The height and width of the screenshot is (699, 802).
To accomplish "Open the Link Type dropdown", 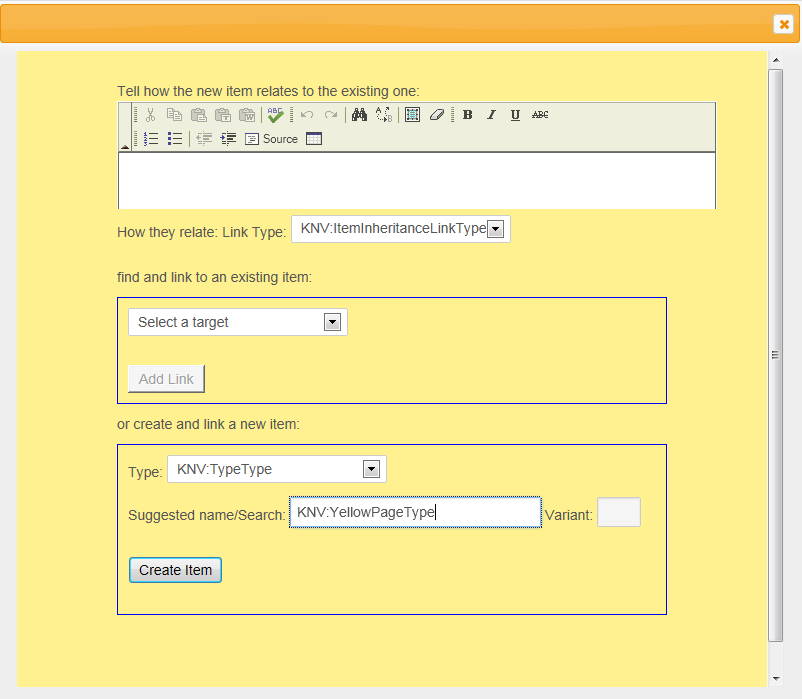I will coord(401,229).
